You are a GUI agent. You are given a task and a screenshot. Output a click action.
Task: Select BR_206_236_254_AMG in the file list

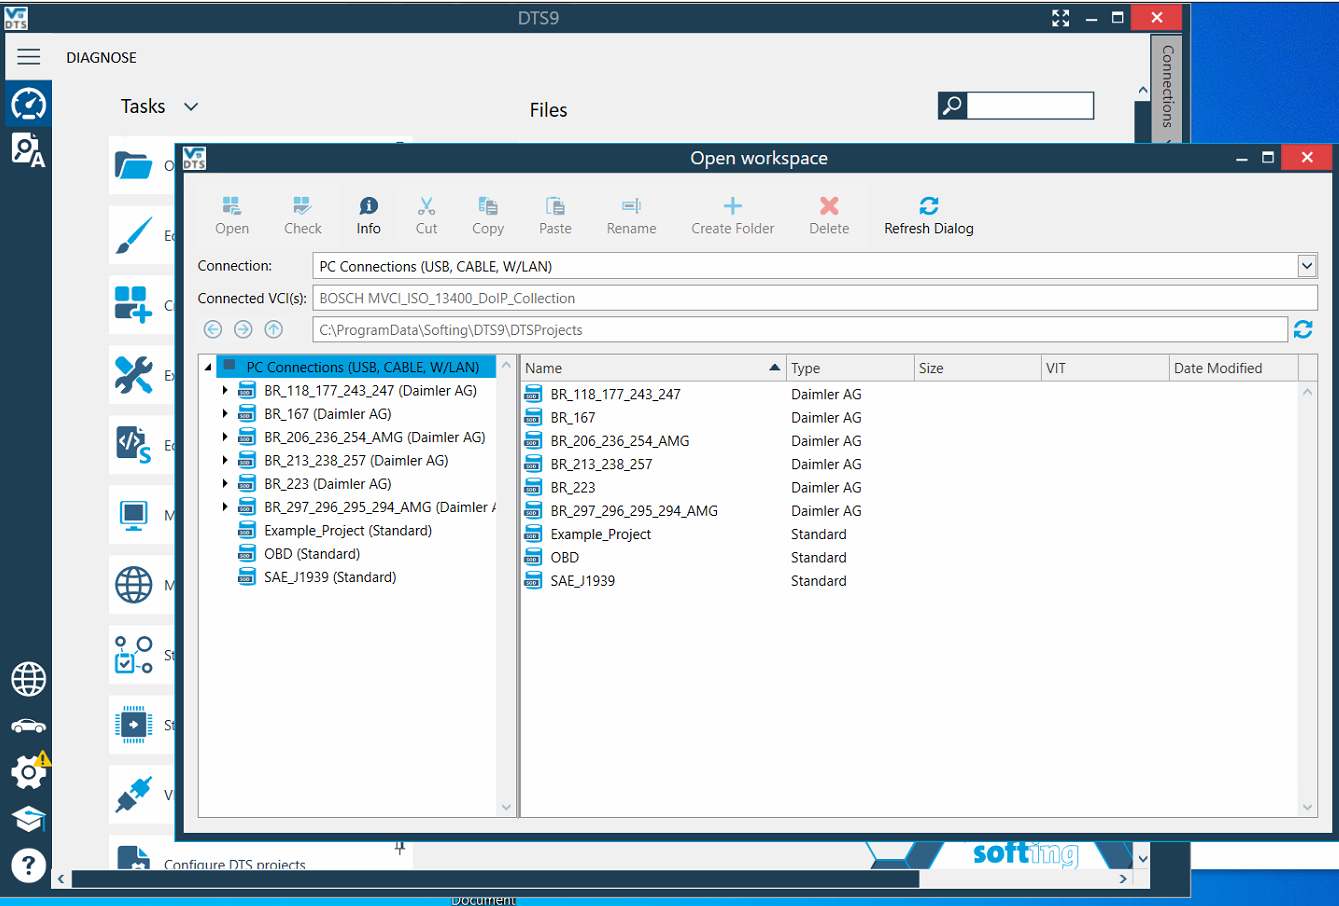pyautogui.click(x=619, y=441)
